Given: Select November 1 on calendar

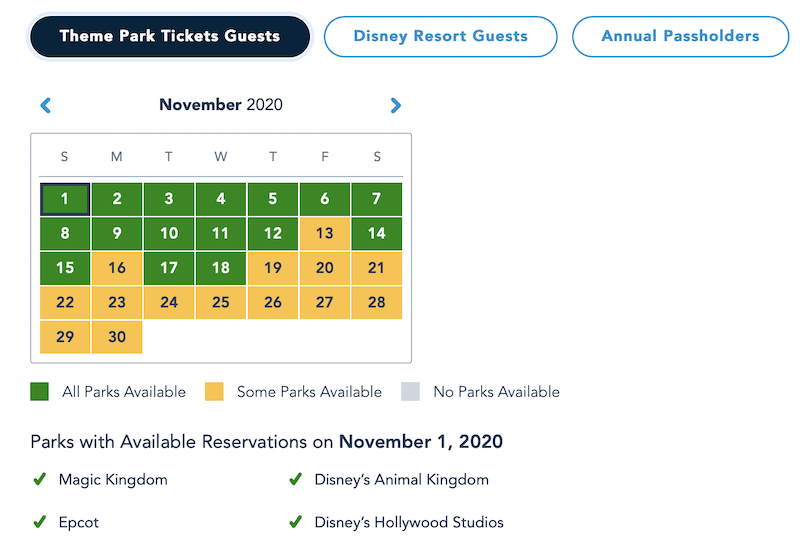Looking at the screenshot, I should coord(65,199).
